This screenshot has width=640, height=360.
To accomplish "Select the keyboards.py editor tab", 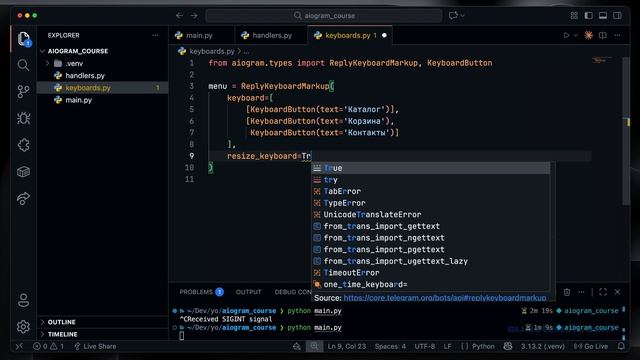I will click(348, 36).
